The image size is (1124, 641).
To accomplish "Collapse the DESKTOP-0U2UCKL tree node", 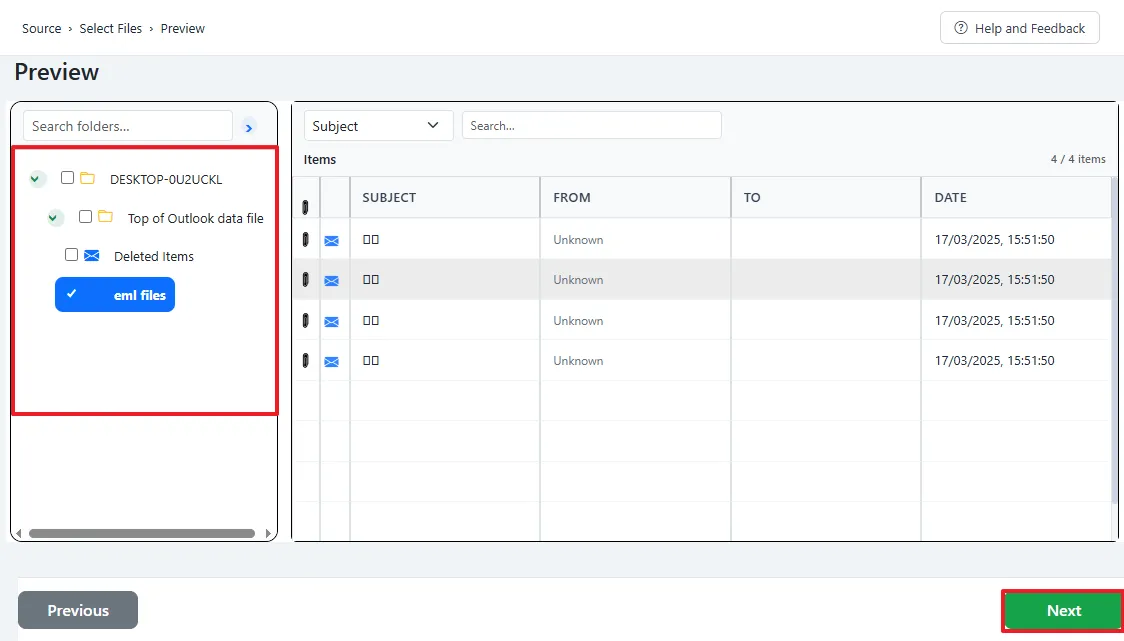I will pos(36,179).
